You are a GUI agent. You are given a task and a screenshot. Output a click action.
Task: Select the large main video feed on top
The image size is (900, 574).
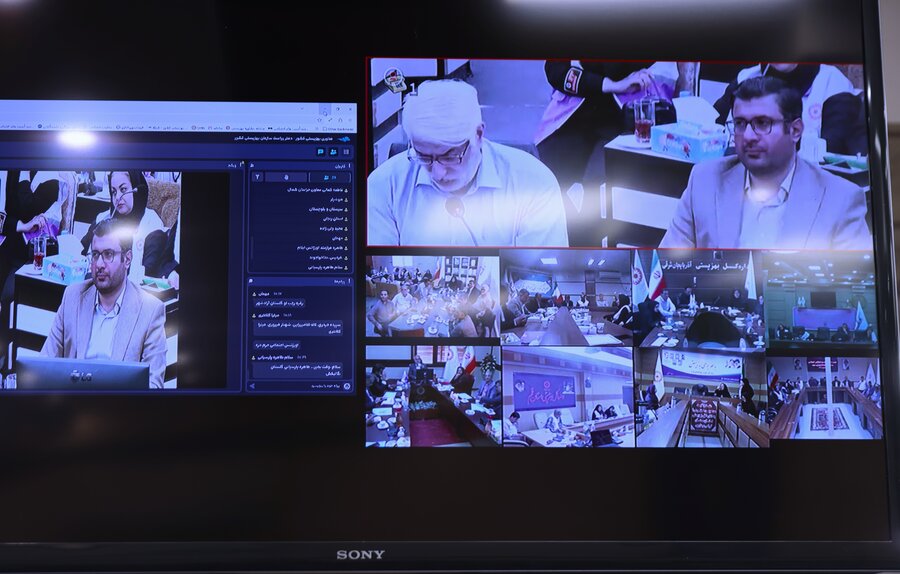617,153
